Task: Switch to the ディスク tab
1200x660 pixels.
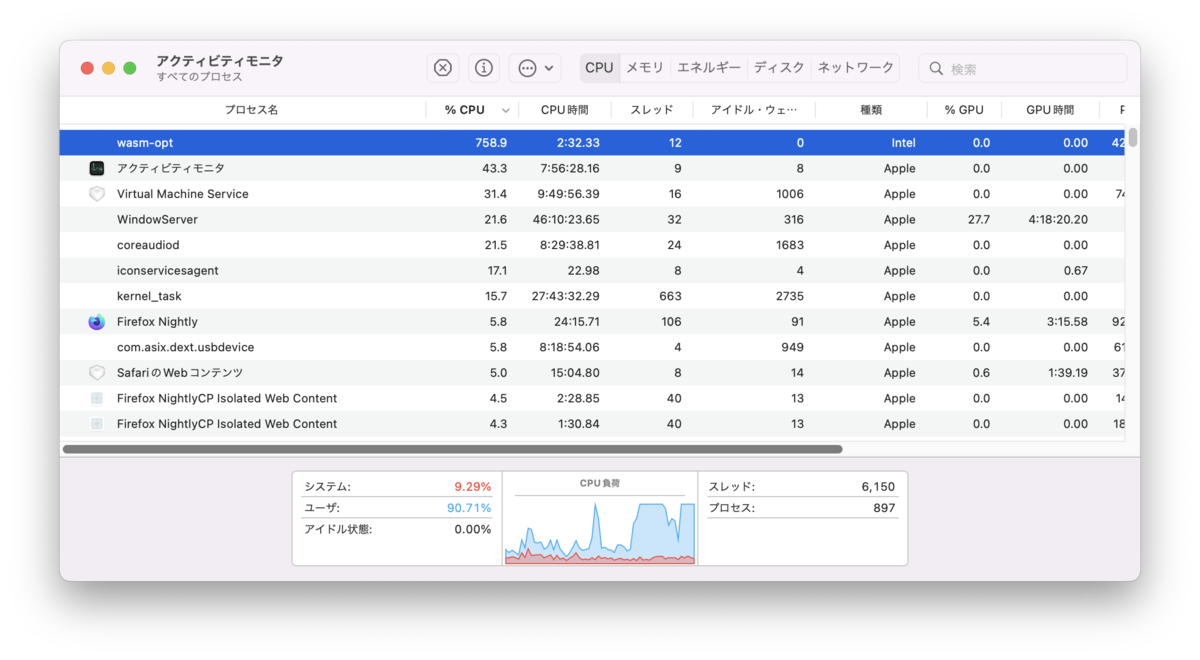Action: pos(779,68)
